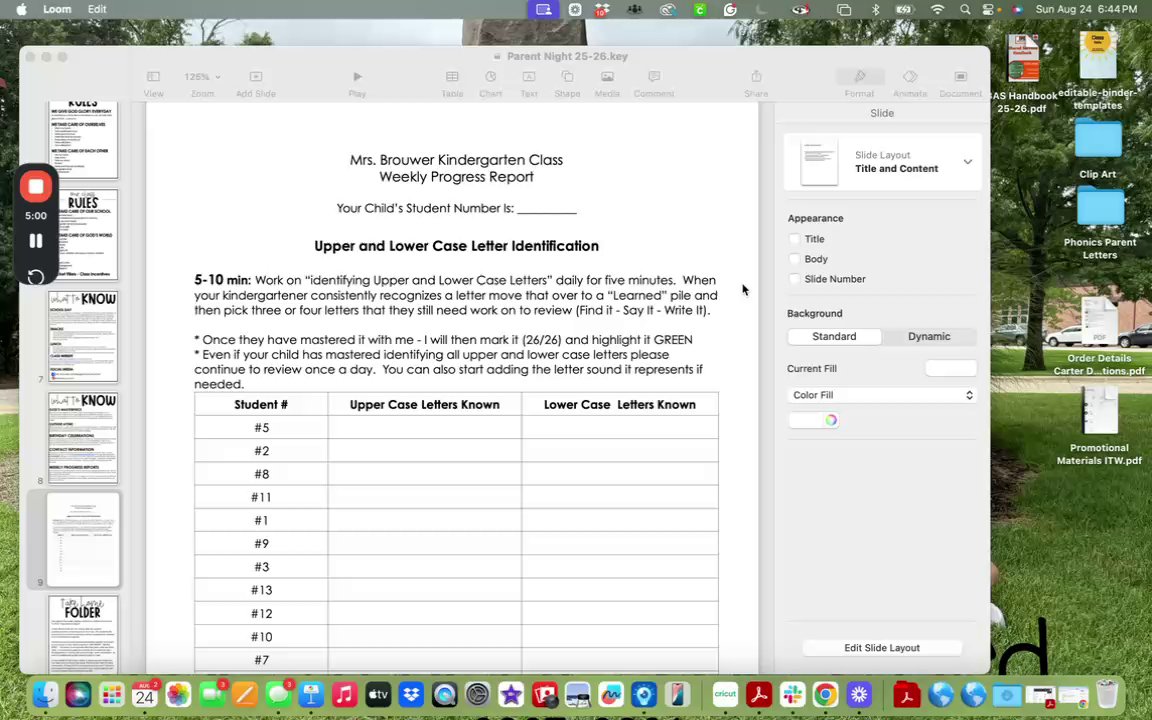Image resolution: width=1152 pixels, height=720 pixels.
Task: Insert a Table from toolbar
Action: click(x=452, y=77)
